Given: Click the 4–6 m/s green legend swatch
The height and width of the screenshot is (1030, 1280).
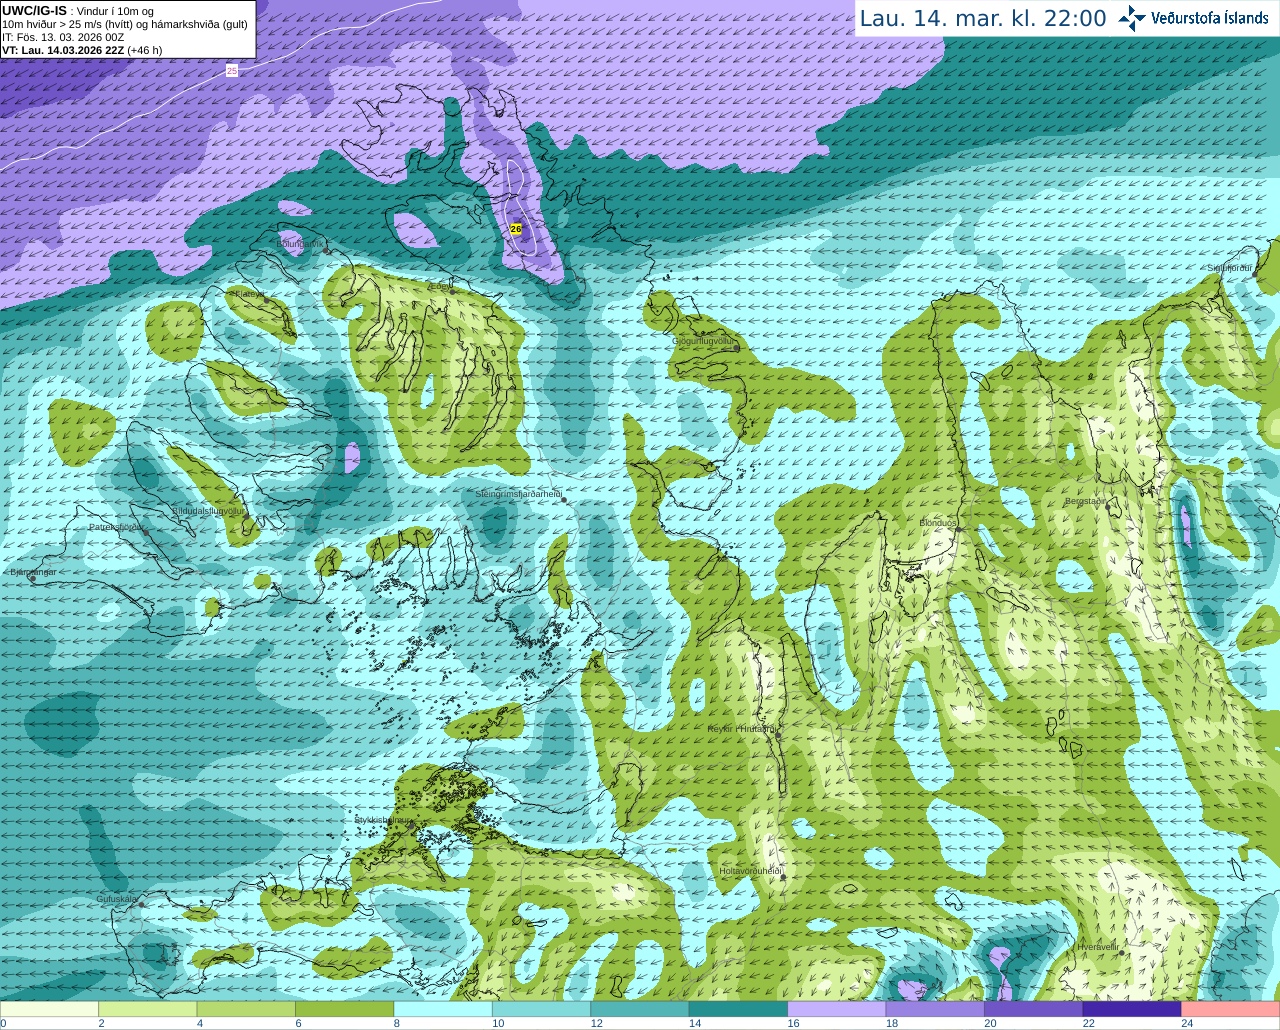Looking at the screenshot, I should (246, 1009).
